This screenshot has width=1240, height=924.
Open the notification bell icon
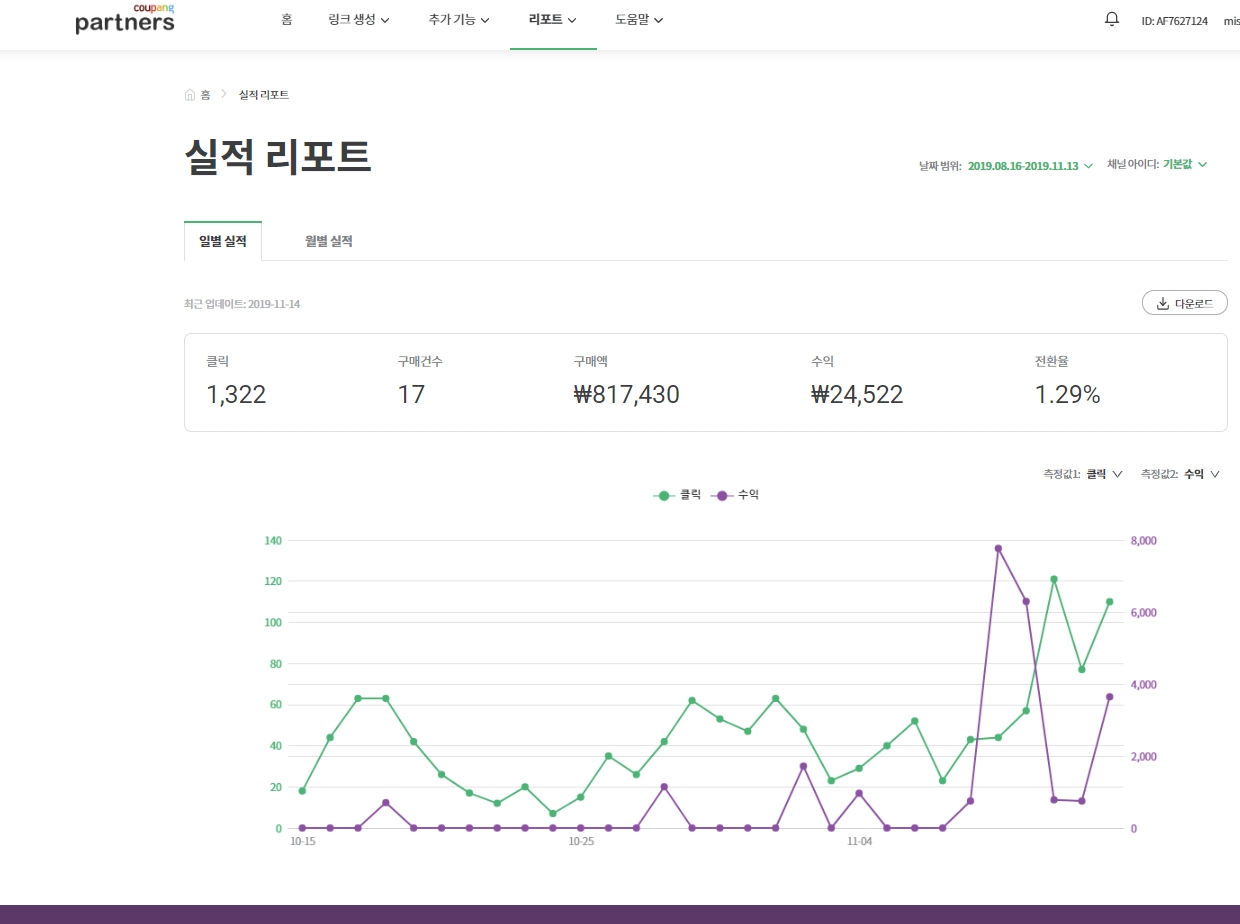click(x=1112, y=19)
